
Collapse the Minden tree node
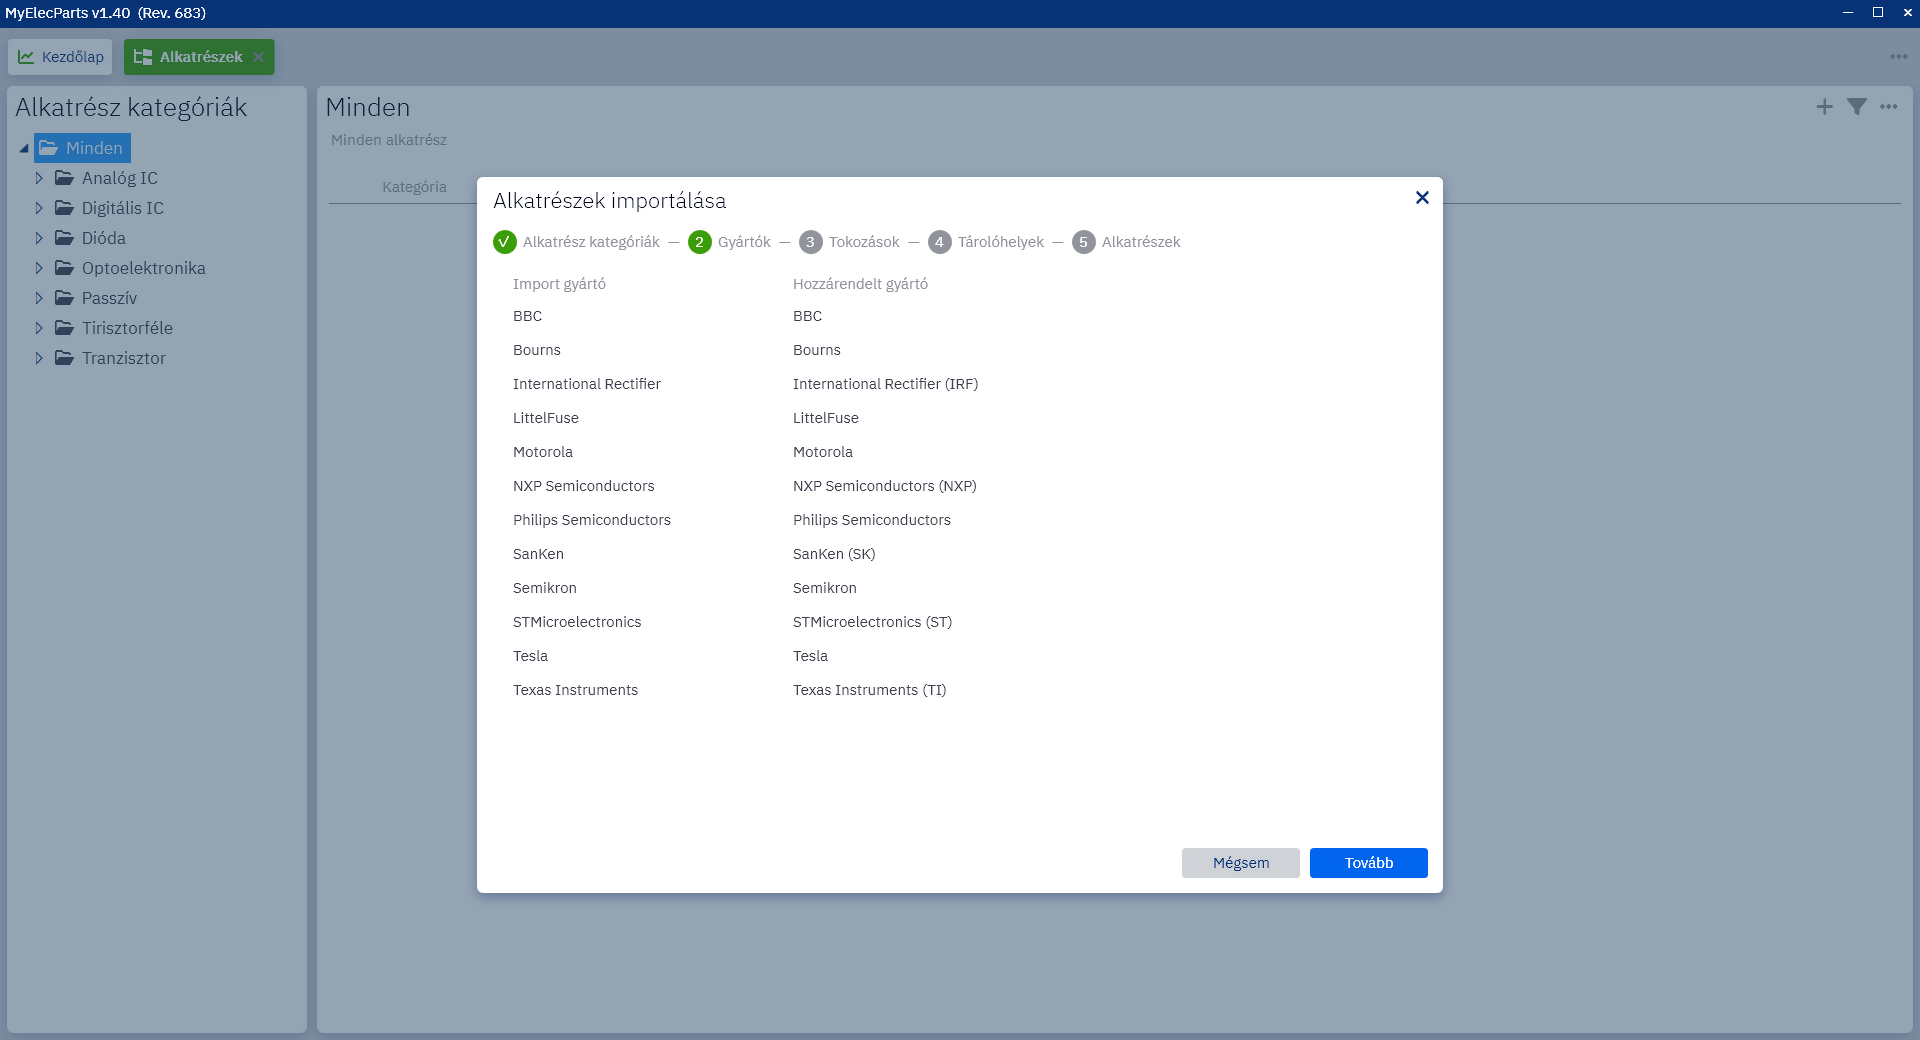(x=24, y=148)
